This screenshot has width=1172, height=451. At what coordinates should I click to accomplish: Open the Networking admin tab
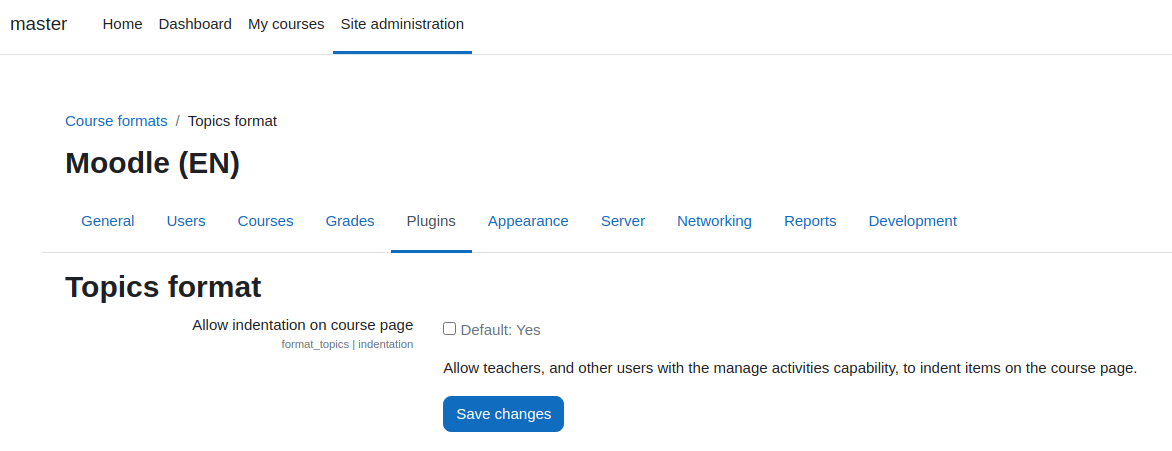tap(715, 221)
